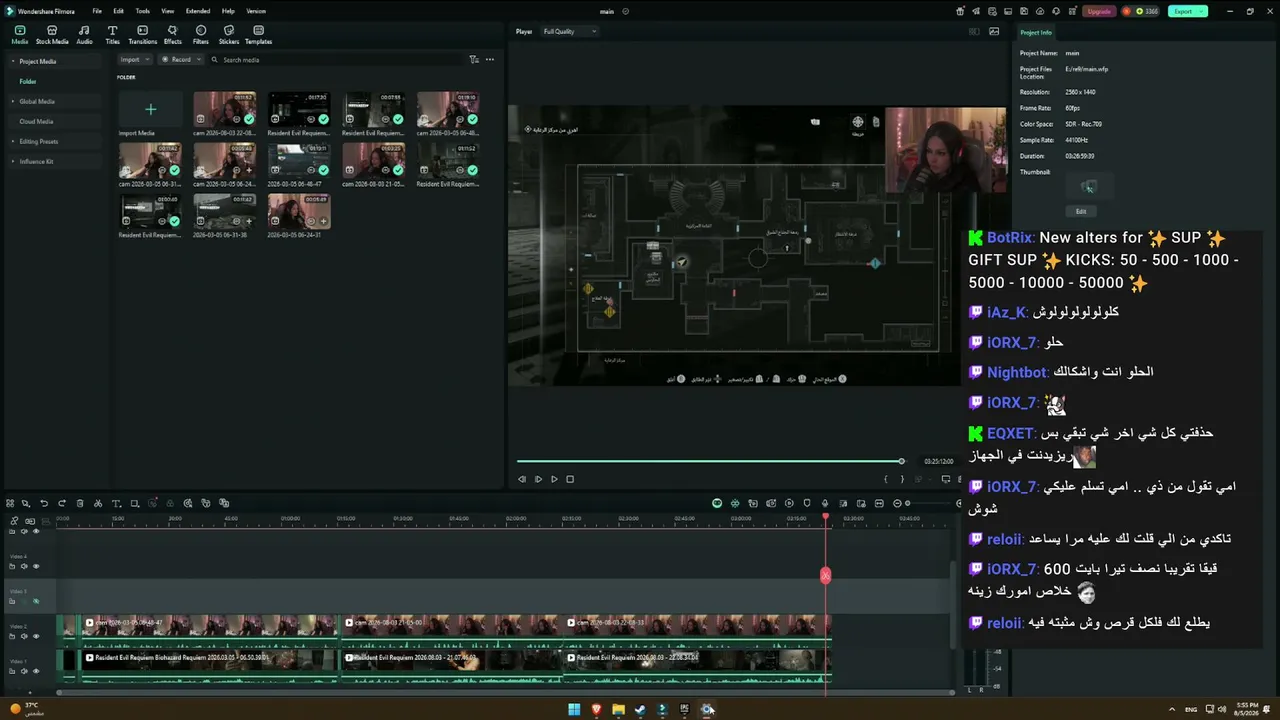
Task: Select the Undo arrow in the timeline toolbar
Action: 44,503
